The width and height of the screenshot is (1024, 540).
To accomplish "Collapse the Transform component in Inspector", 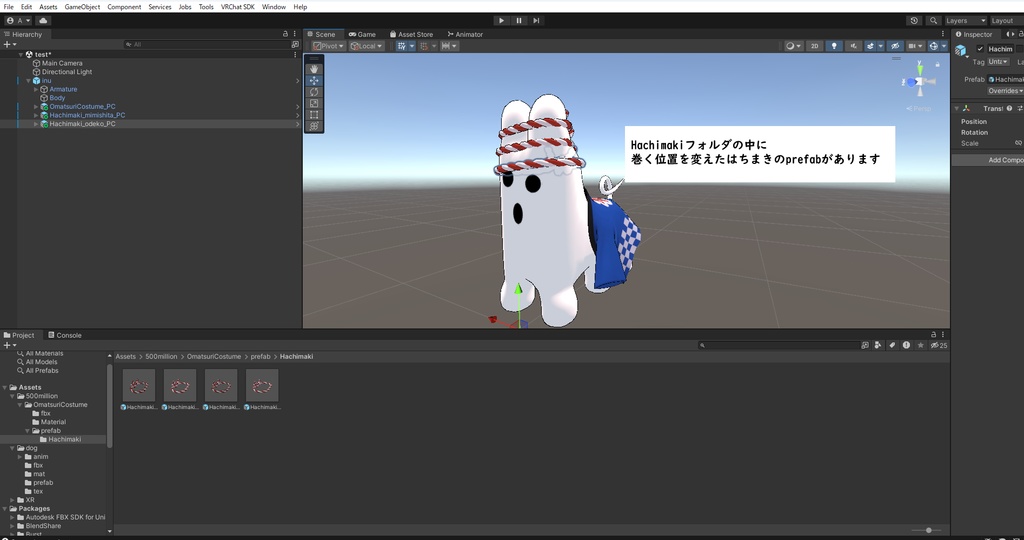I will point(957,108).
